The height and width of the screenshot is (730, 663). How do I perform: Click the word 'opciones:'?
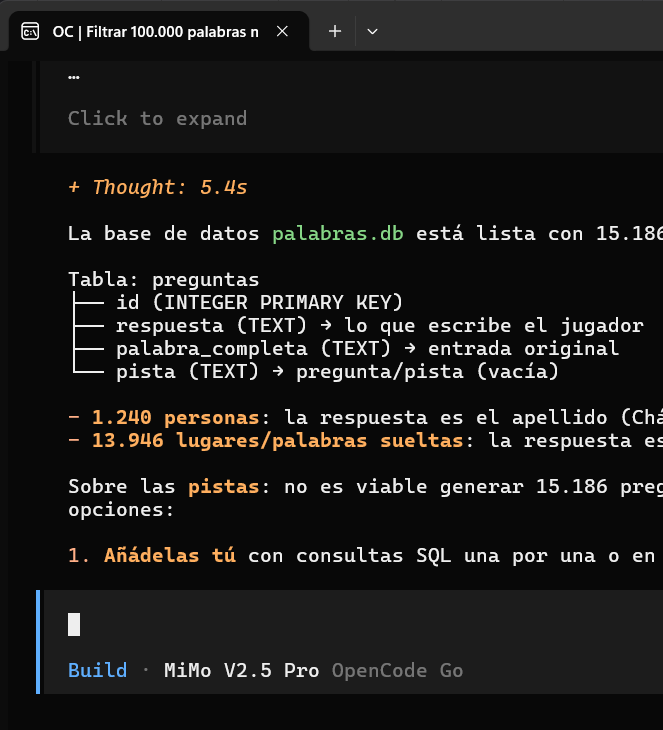[x=121, y=509]
